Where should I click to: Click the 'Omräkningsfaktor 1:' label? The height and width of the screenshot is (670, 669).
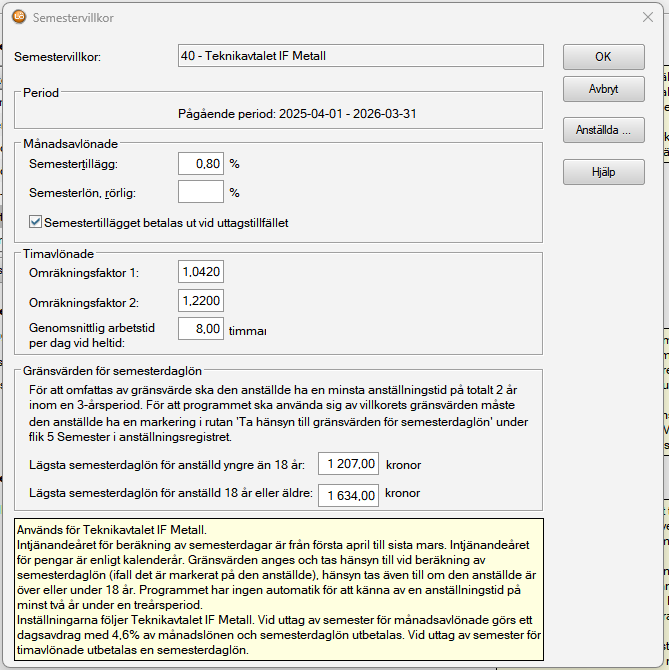click(x=84, y=273)
